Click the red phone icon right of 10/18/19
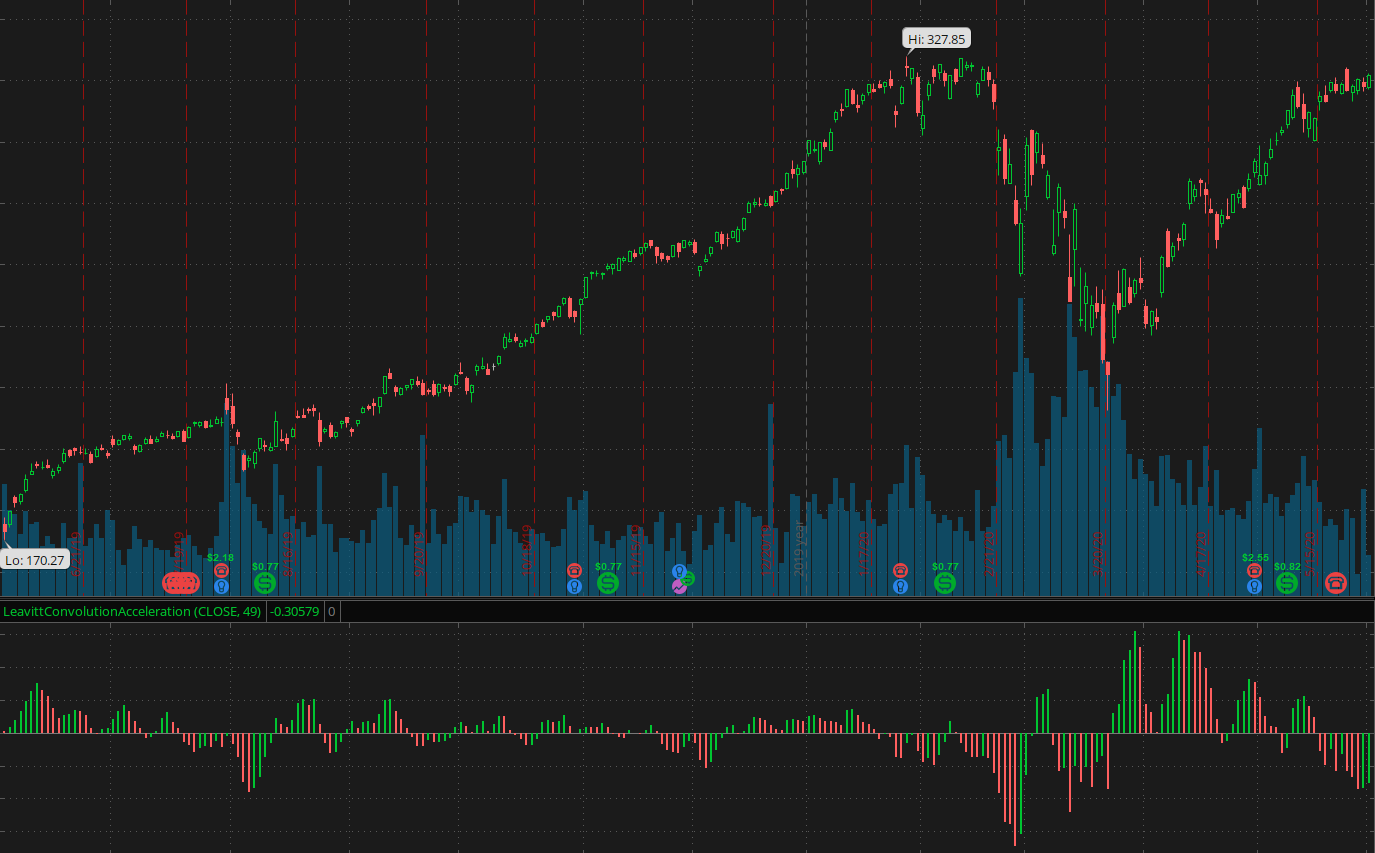 (x=574, y=570)
